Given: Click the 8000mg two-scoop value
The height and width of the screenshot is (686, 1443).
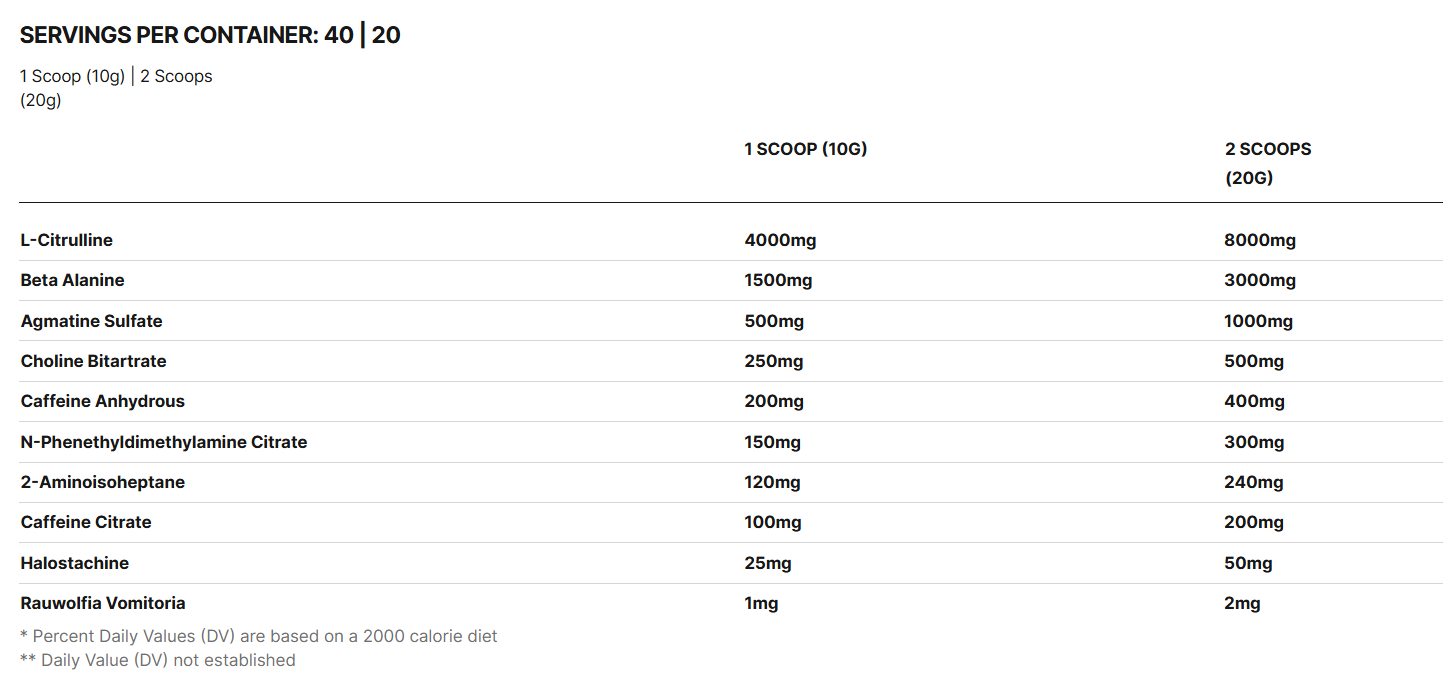Looking at the screenshot, I should tap(1260, 240).
